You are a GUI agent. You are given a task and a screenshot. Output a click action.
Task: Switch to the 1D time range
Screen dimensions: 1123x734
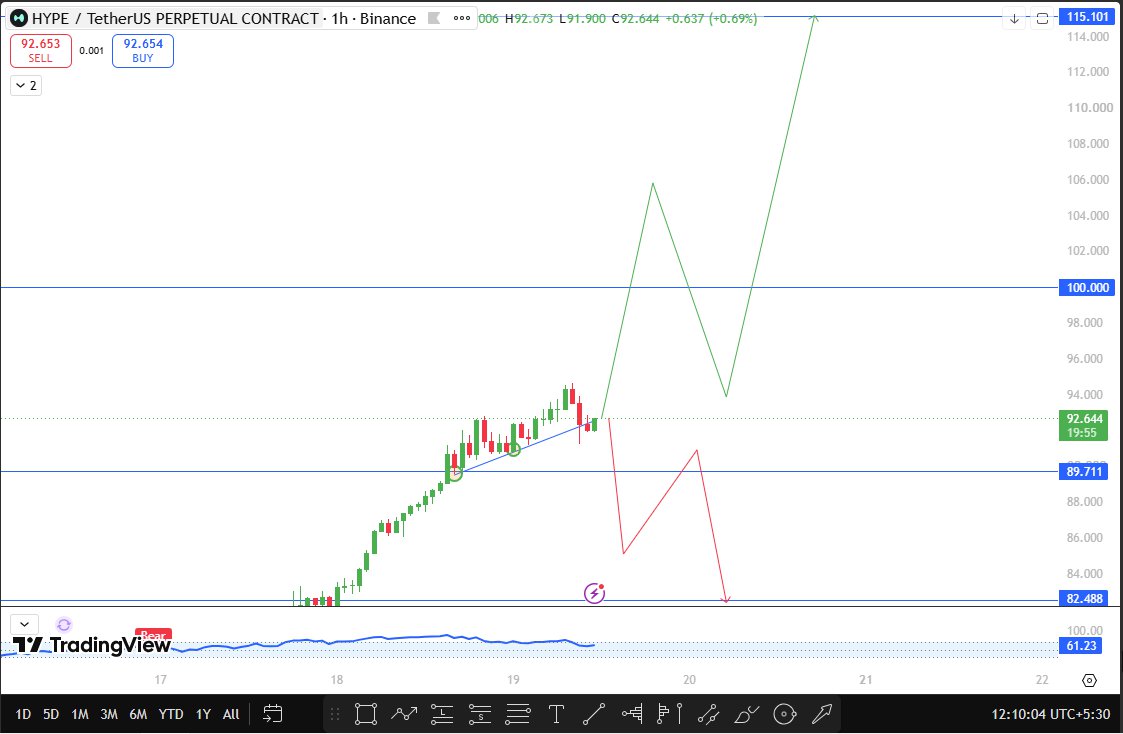click(x=23, y=714)
